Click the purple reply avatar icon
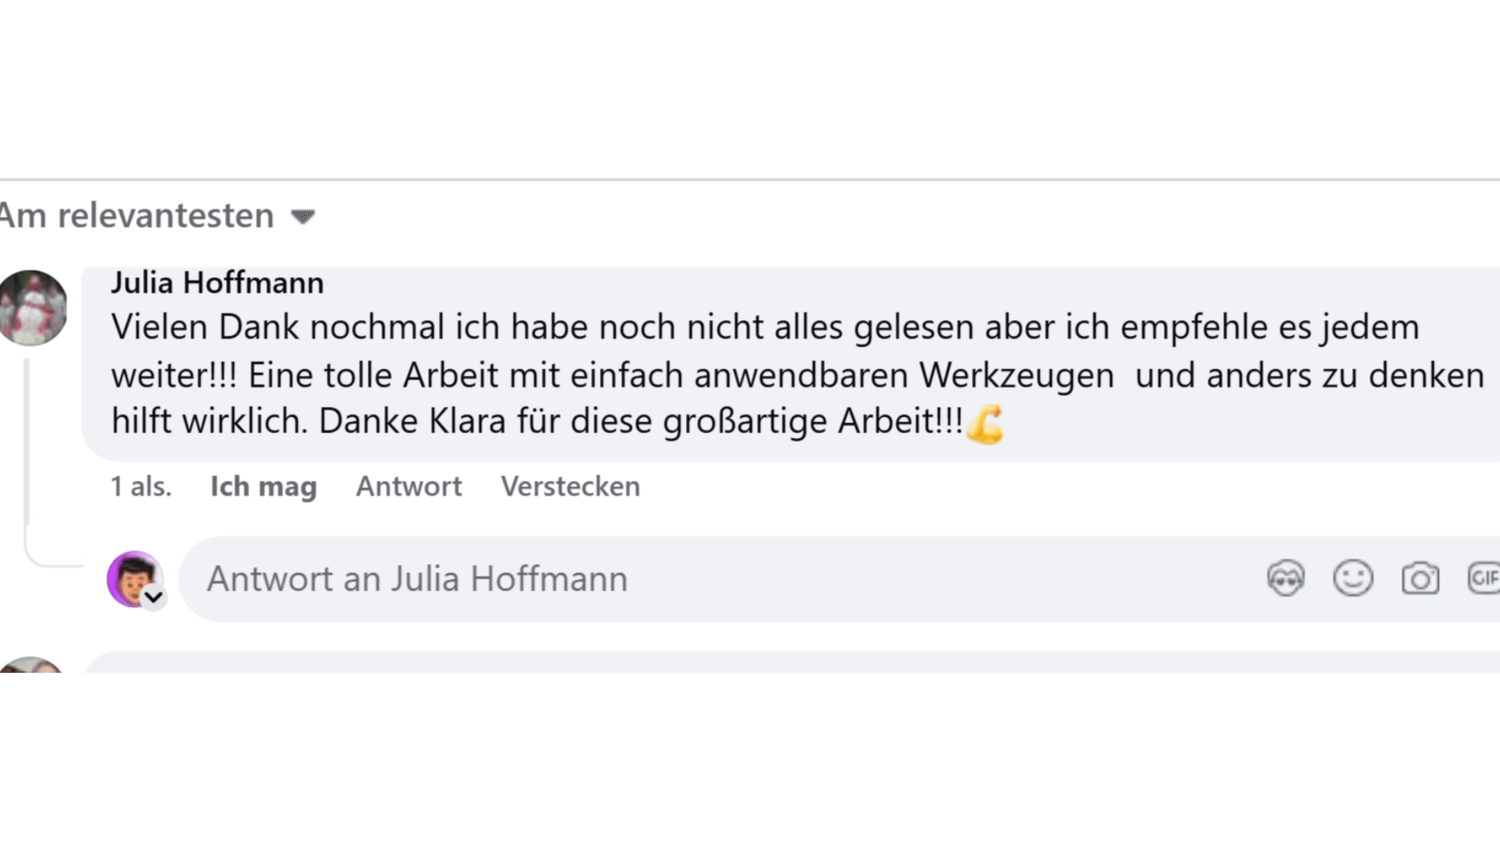 (x=132, y=577)
